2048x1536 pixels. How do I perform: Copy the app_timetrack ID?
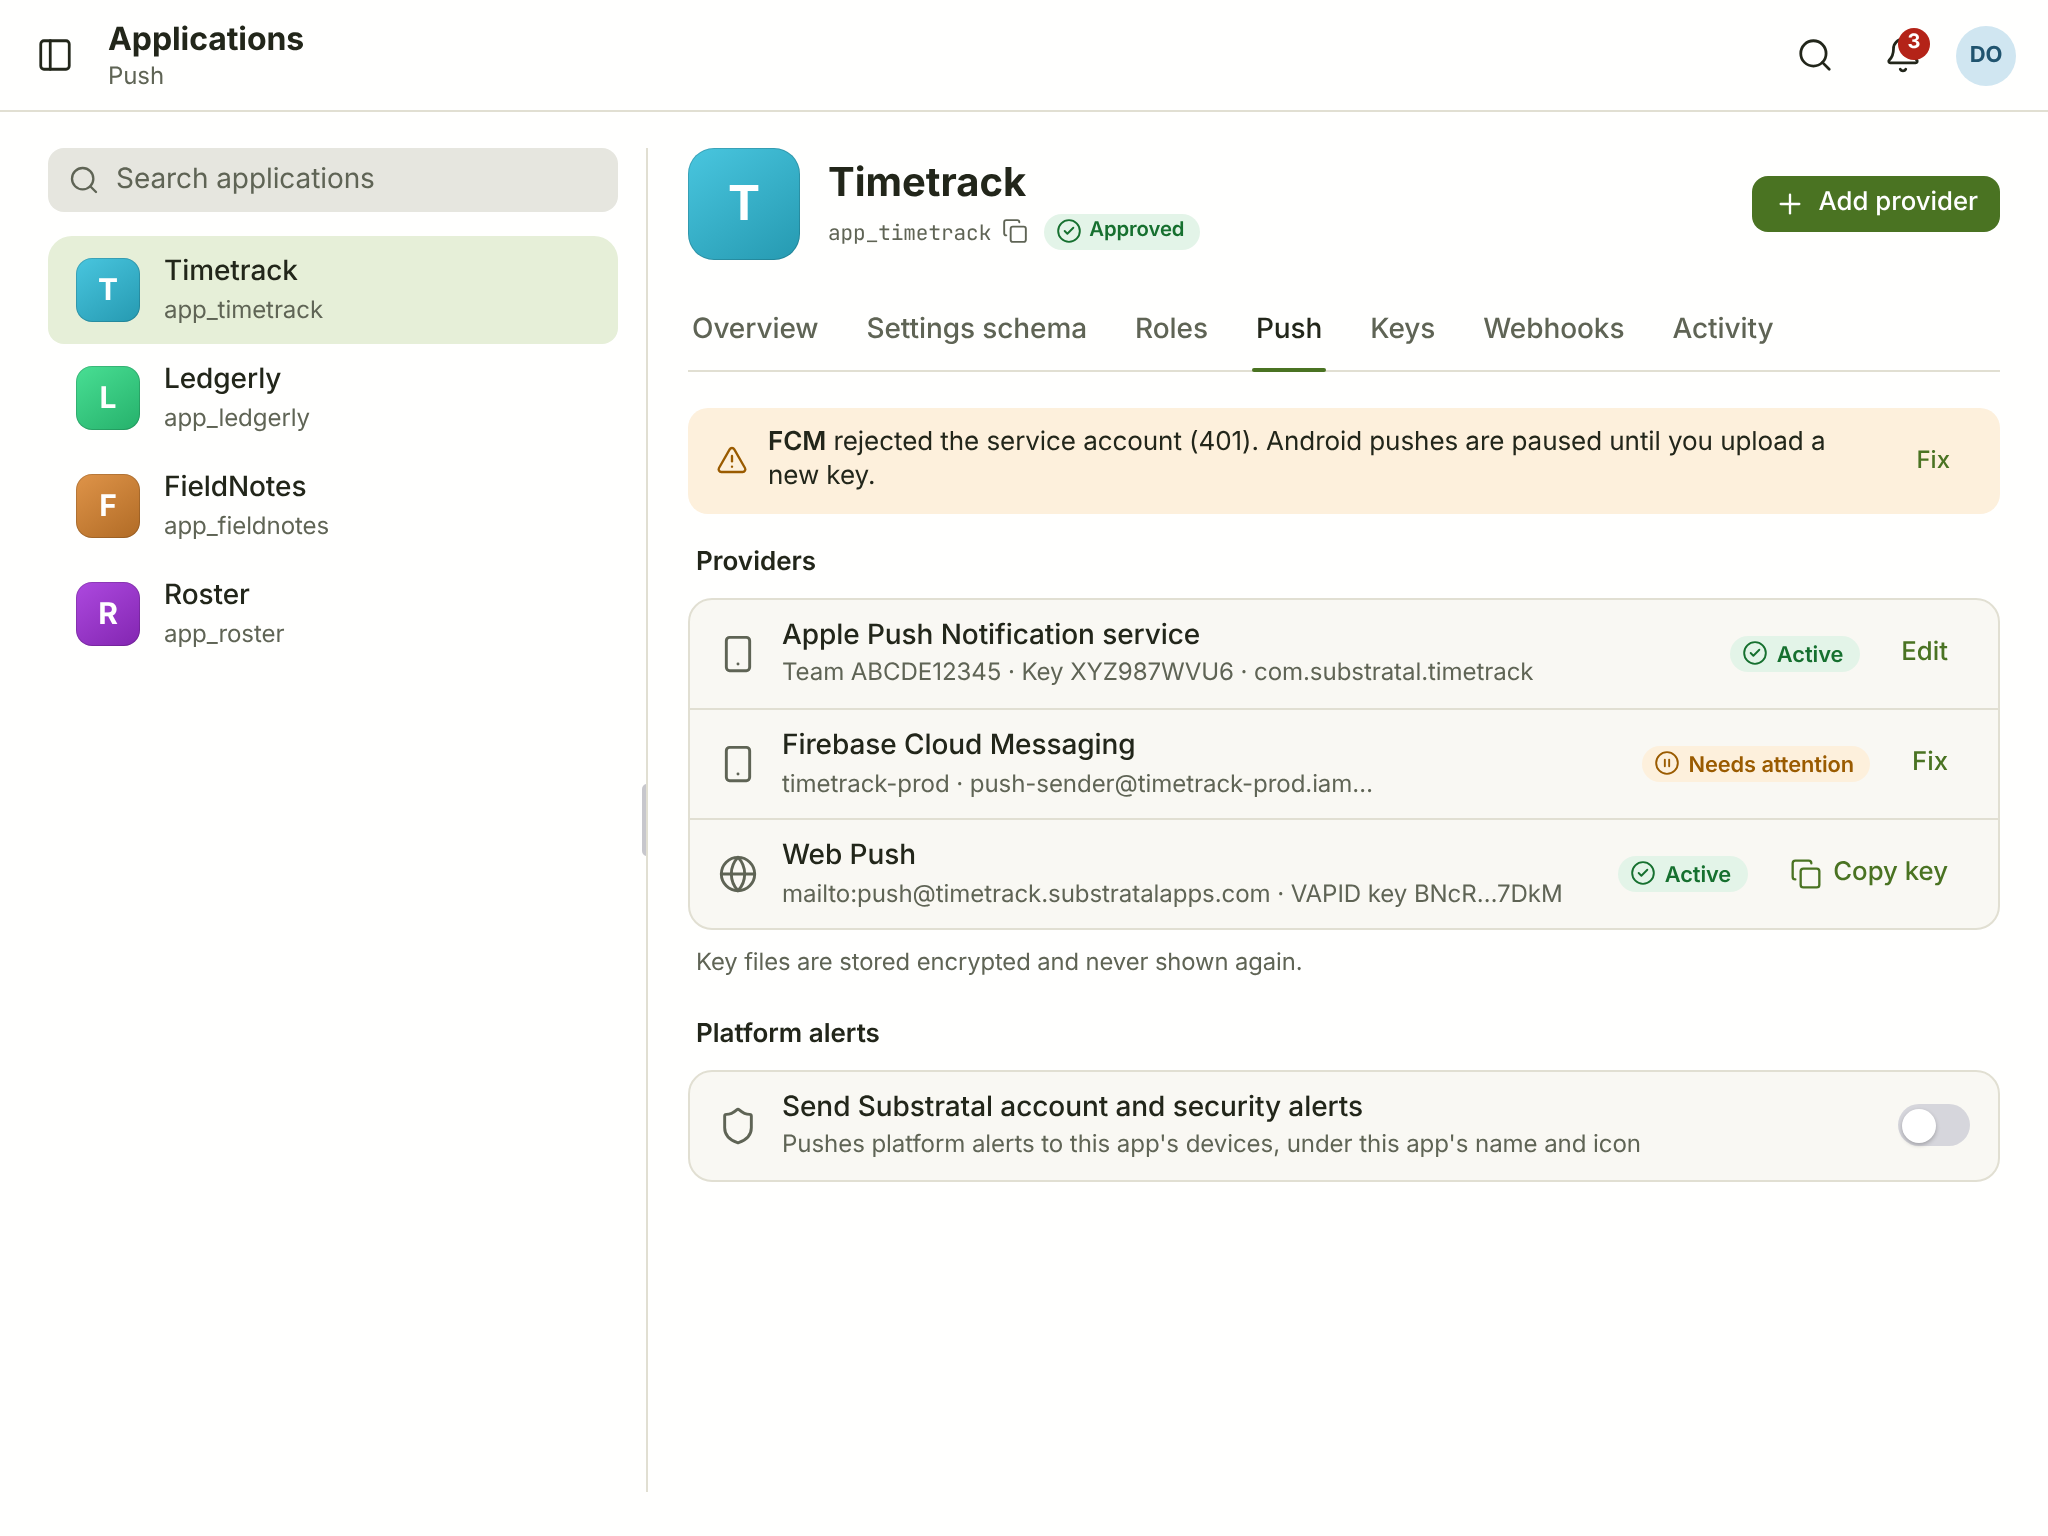pyautogui.click(x=1015, y=231)
